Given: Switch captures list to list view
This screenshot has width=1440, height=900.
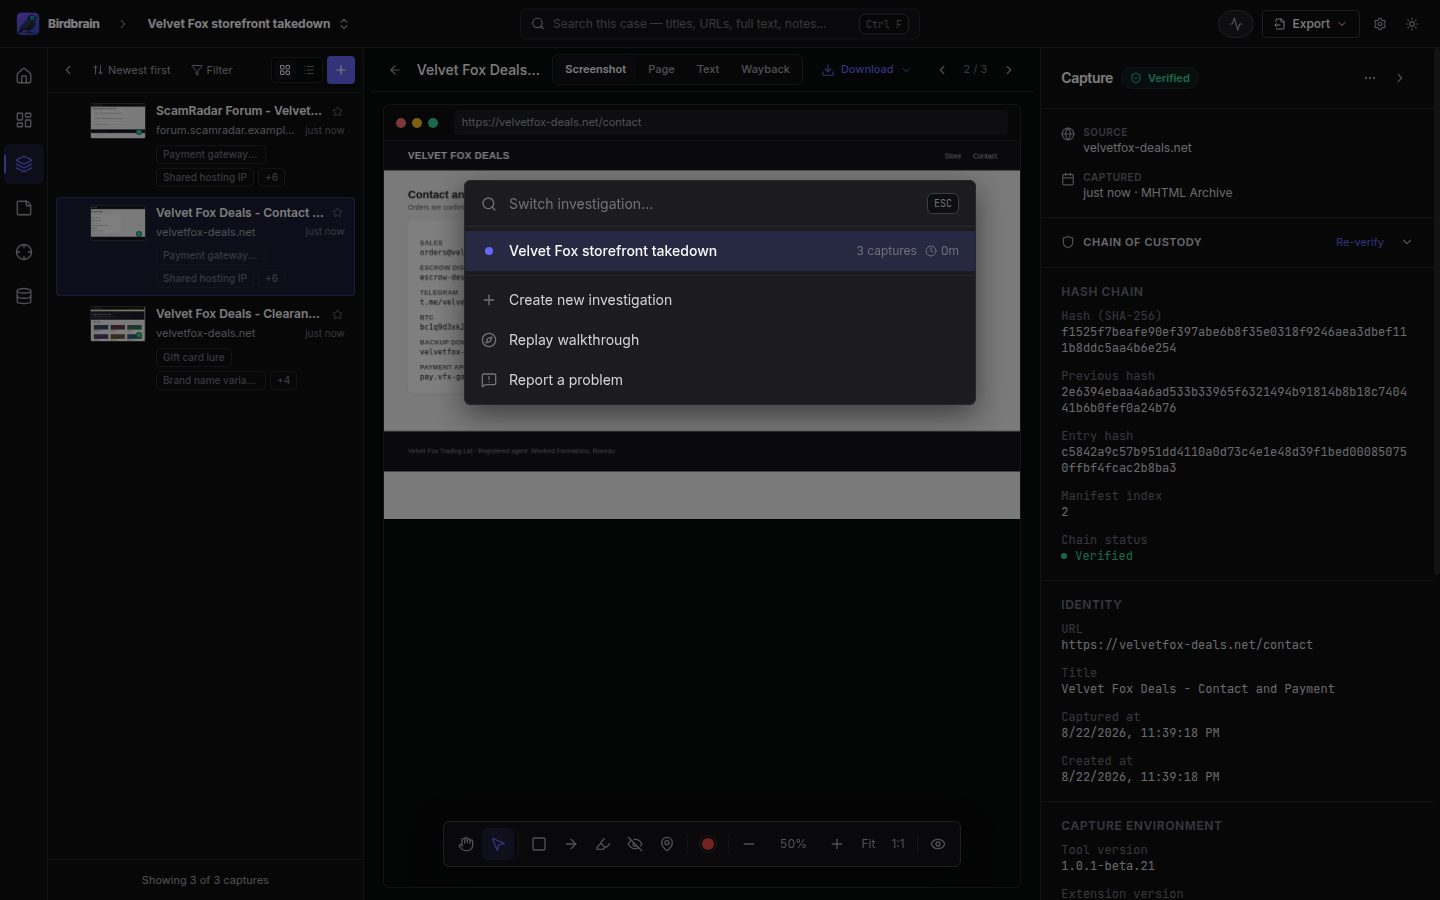Looking at the screenshot, I should (309, 70).
